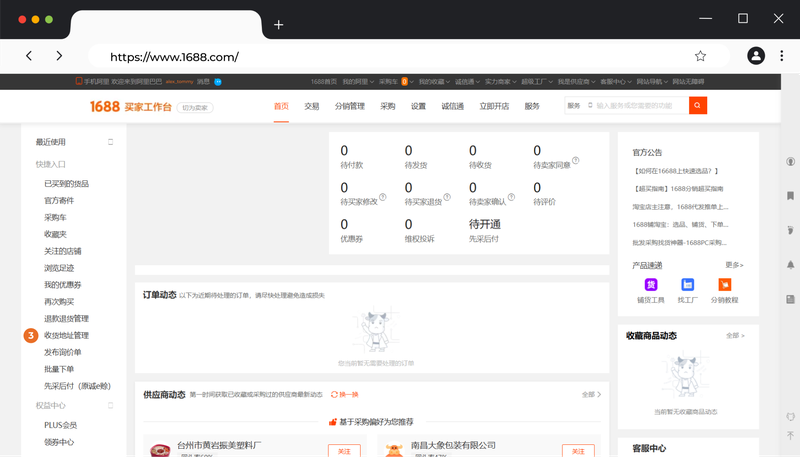
Task: Open a new browser tab
Action: pyautogui.click(x=279, y=24)
